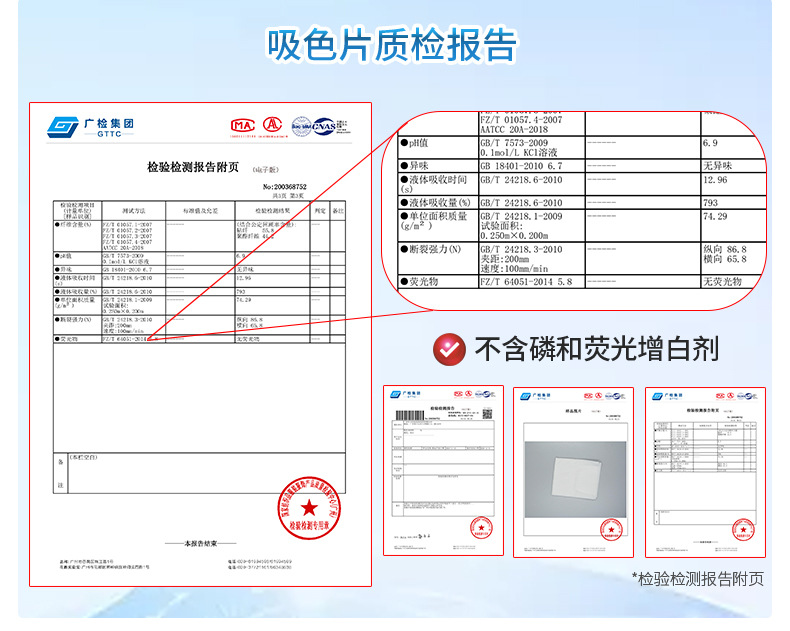
Task: Open the third thumbnail showing the results table
Action: click(705, 473)
